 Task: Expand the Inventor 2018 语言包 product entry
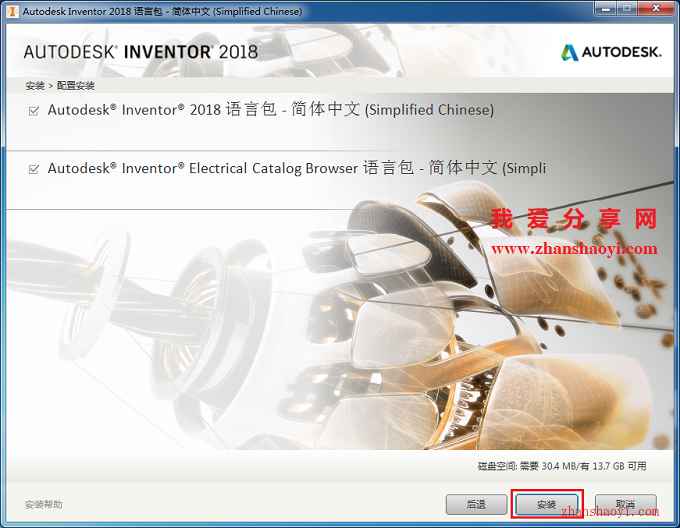pos(271,110)
